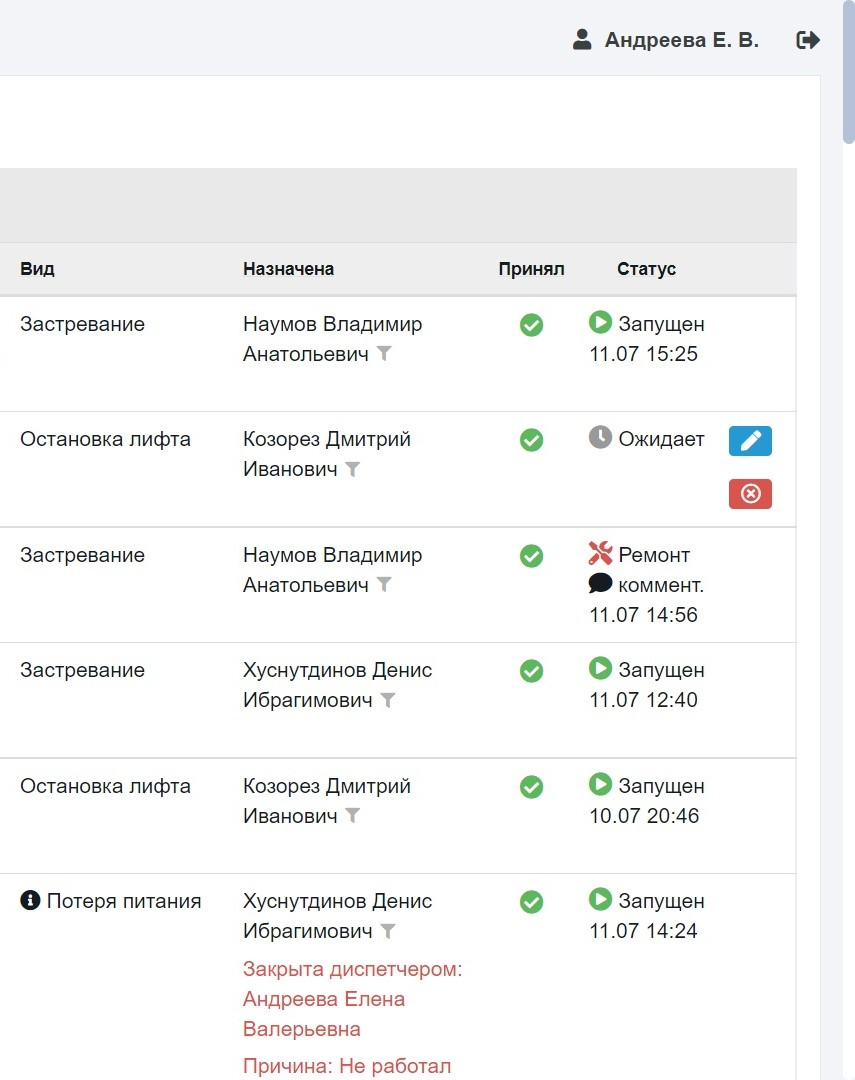Click the Назначена column header
This screenshot has height=1080, width=855.
pos(288,269)
